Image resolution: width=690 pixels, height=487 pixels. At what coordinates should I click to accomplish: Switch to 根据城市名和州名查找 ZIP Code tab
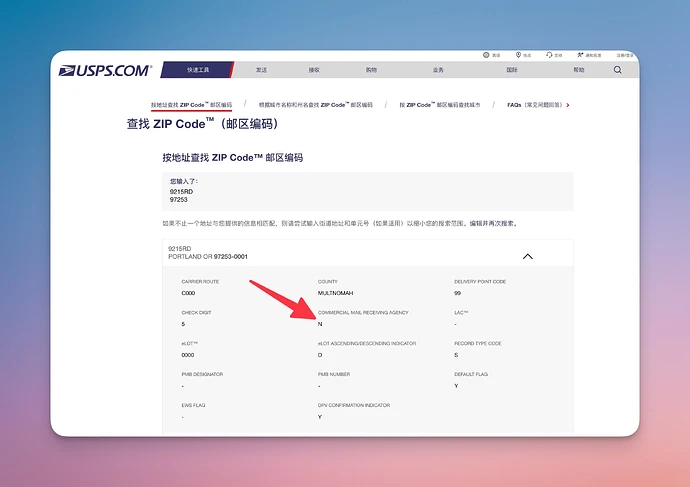[x=315, y=104]
